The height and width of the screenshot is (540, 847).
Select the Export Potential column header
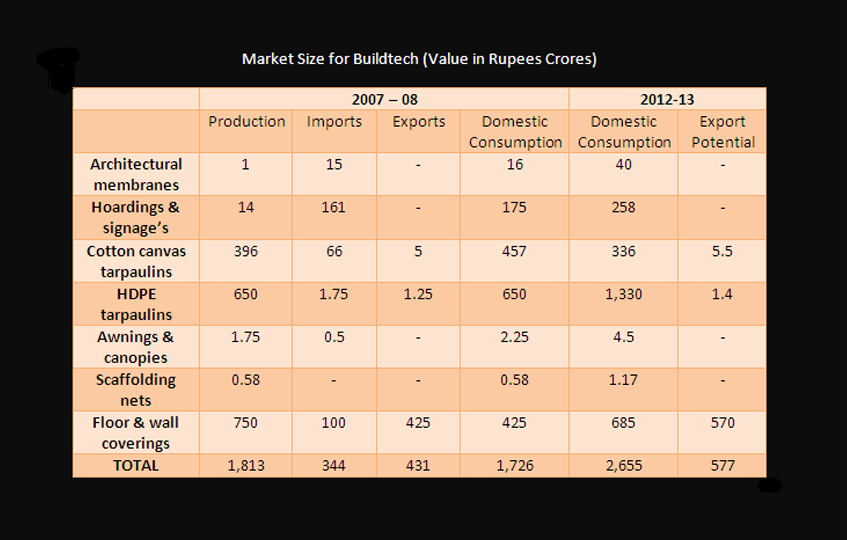point(722,131)
